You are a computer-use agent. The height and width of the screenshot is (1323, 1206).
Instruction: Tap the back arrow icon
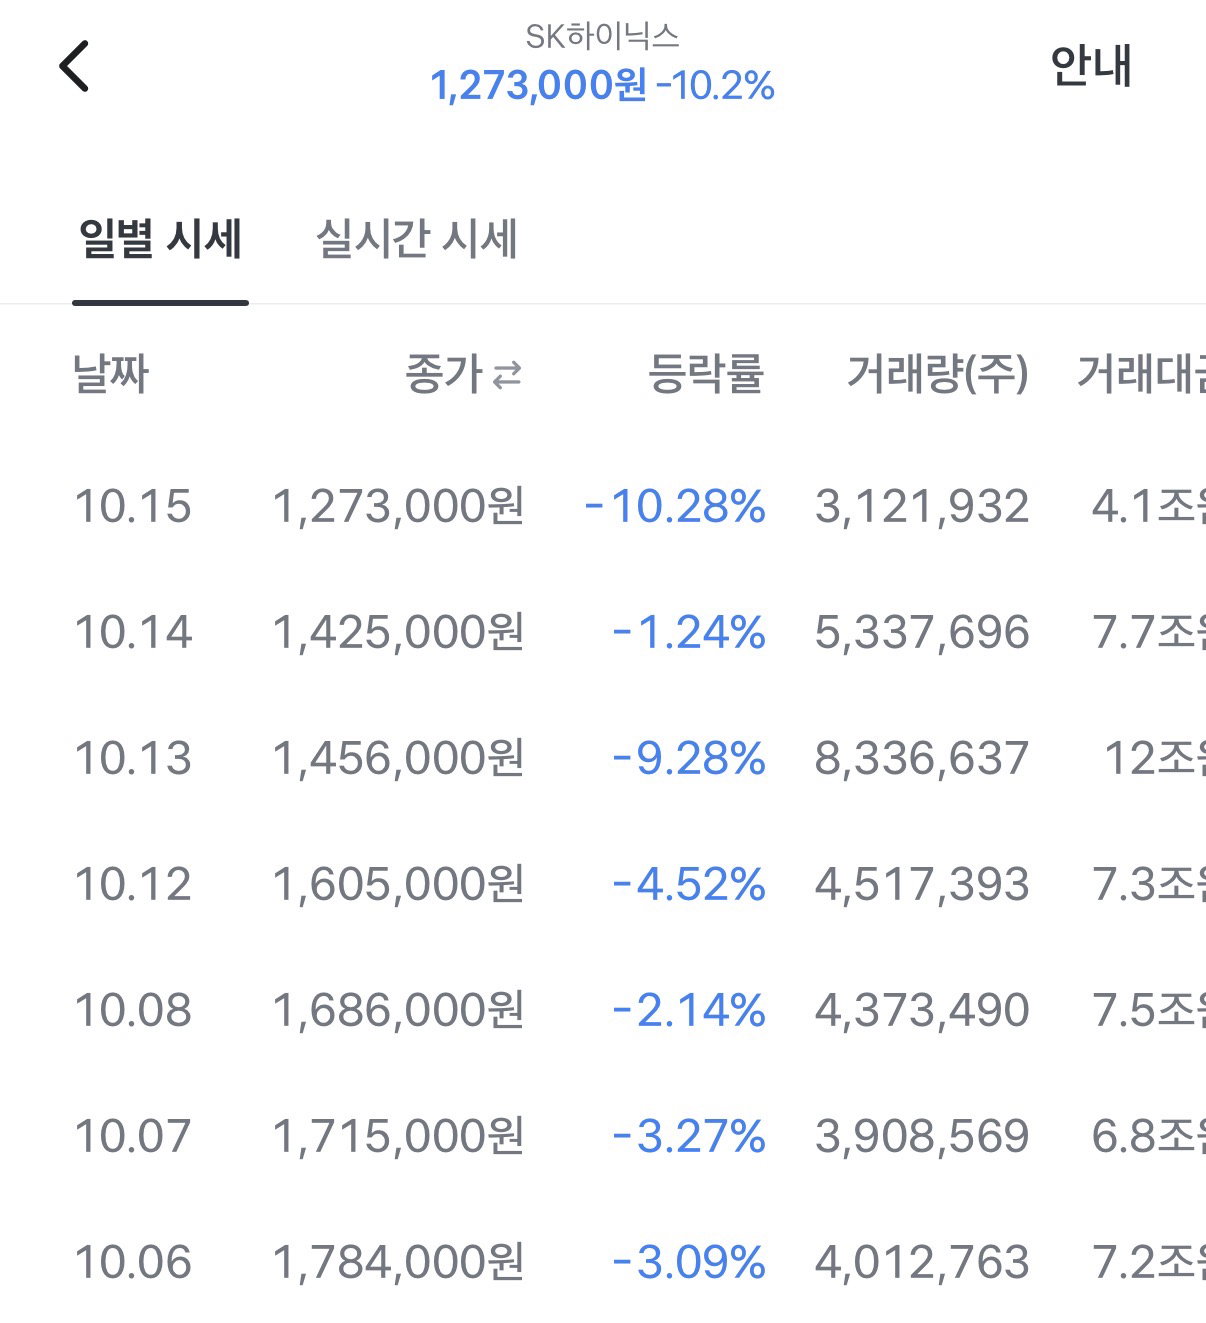pos(74,66)
